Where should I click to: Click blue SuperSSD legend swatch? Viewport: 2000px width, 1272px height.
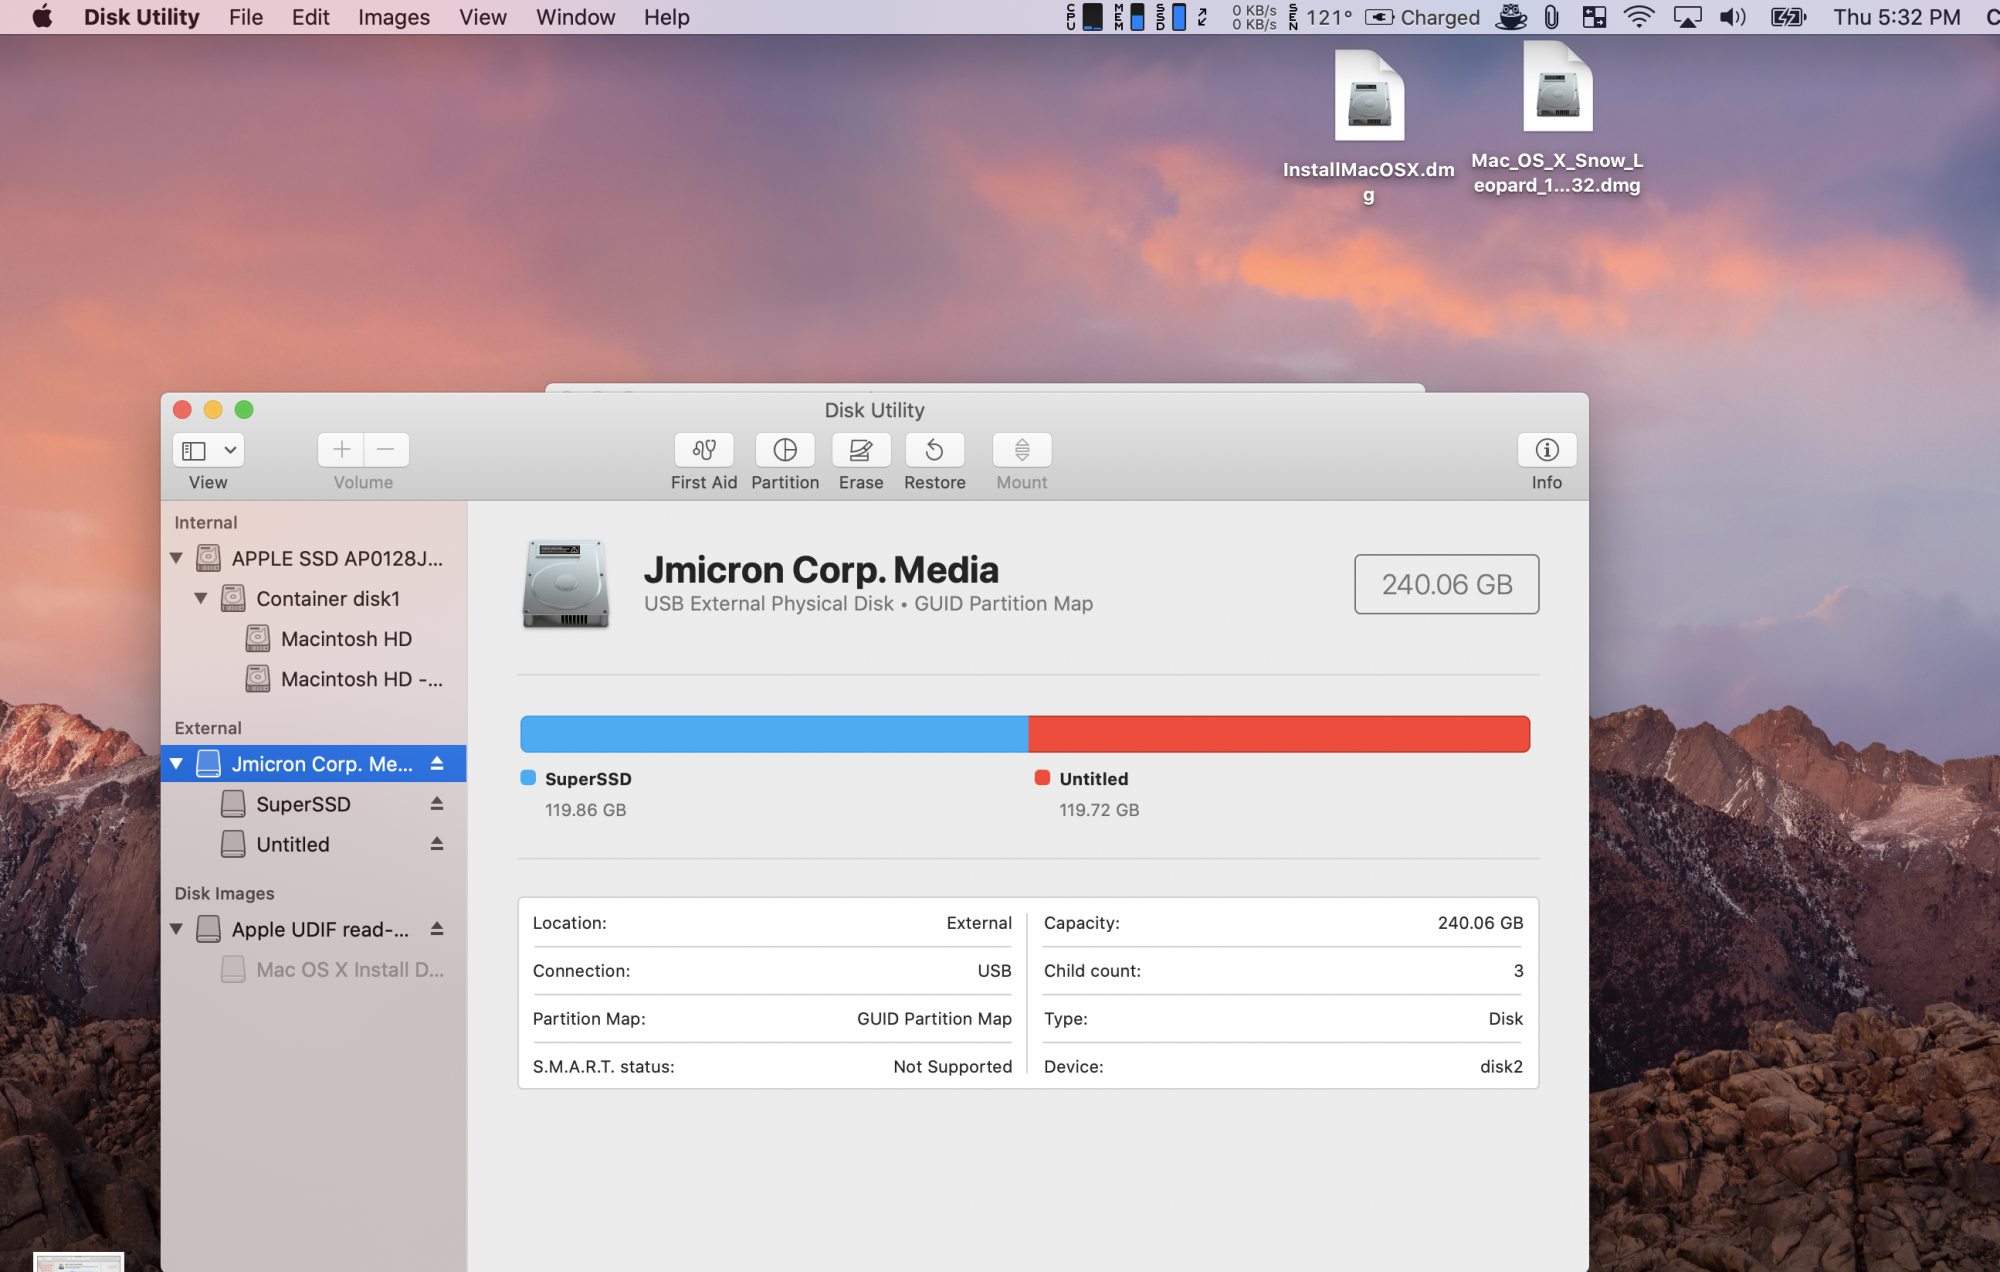tap(528, 778)
